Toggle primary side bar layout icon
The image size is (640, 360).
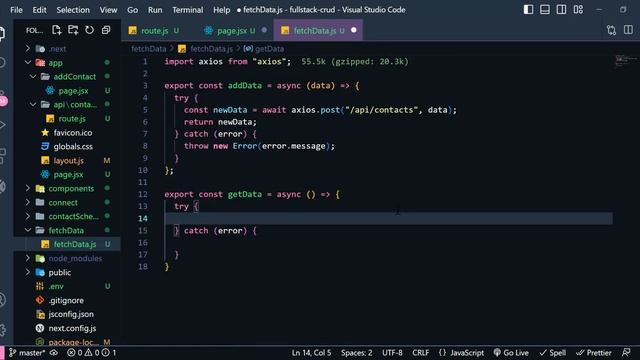(x=528, y=9)
